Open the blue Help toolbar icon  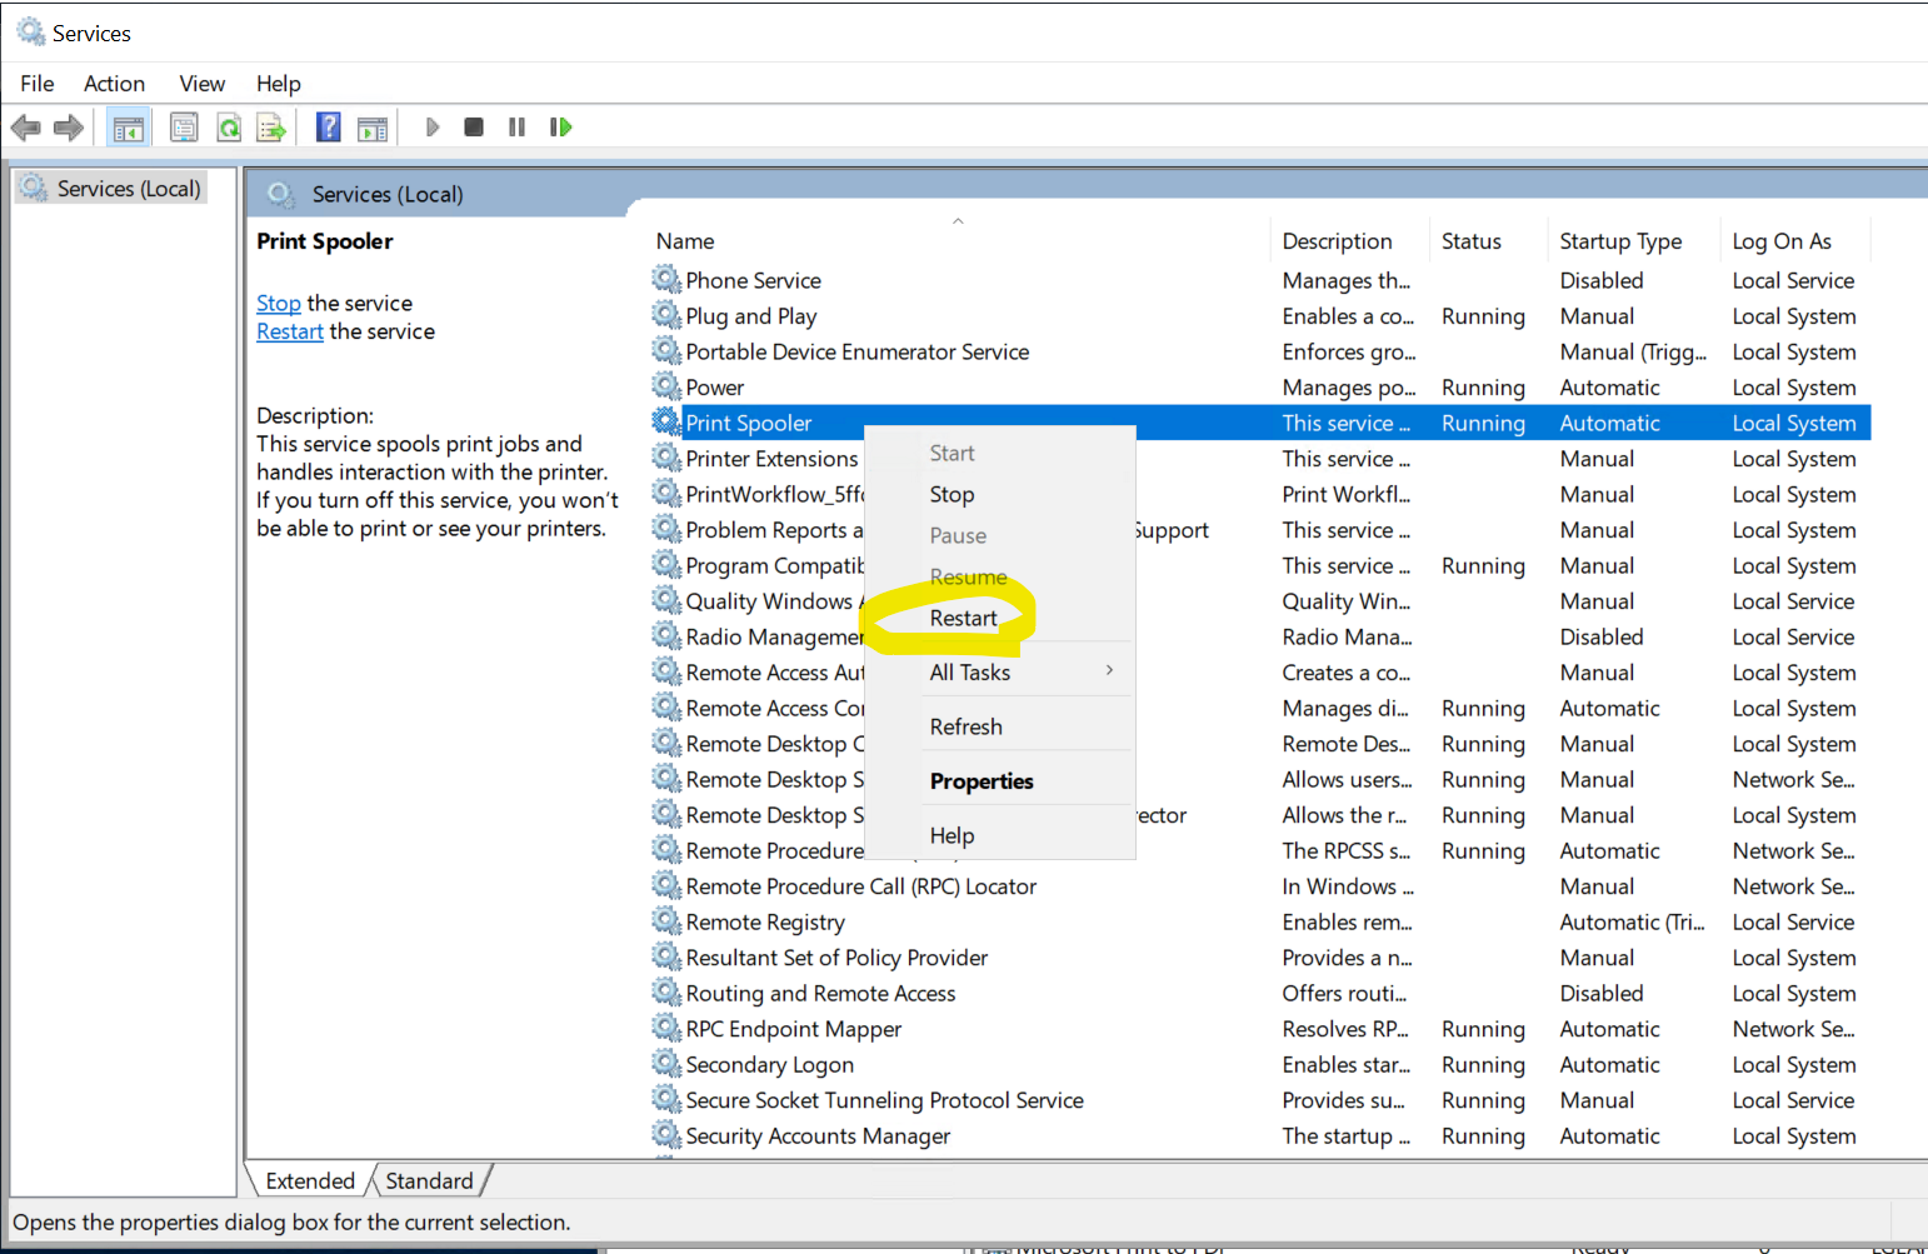[328, 128]
